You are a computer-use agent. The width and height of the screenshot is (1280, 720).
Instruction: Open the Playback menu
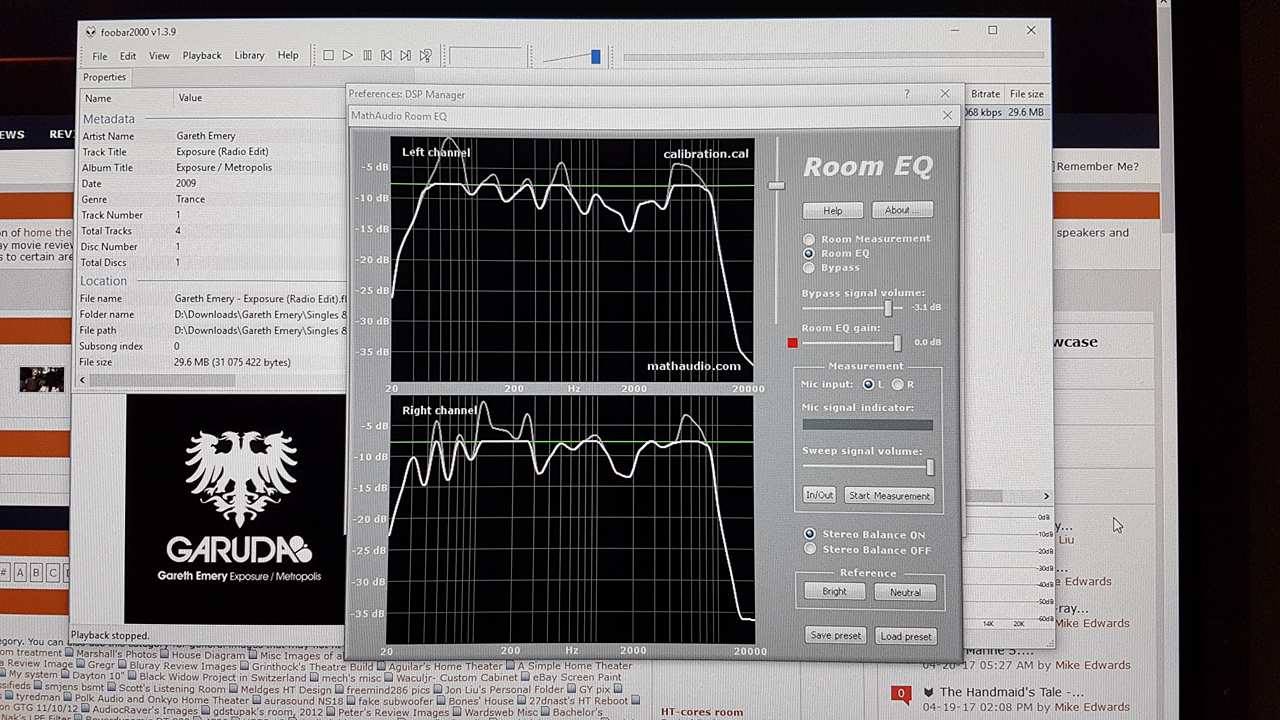coord(202,56)
